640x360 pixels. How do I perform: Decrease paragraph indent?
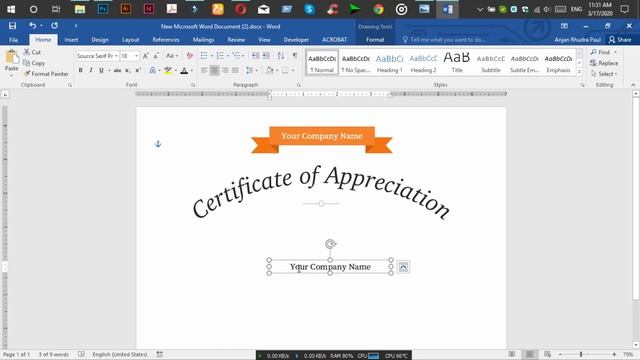[x=256, y=56]
